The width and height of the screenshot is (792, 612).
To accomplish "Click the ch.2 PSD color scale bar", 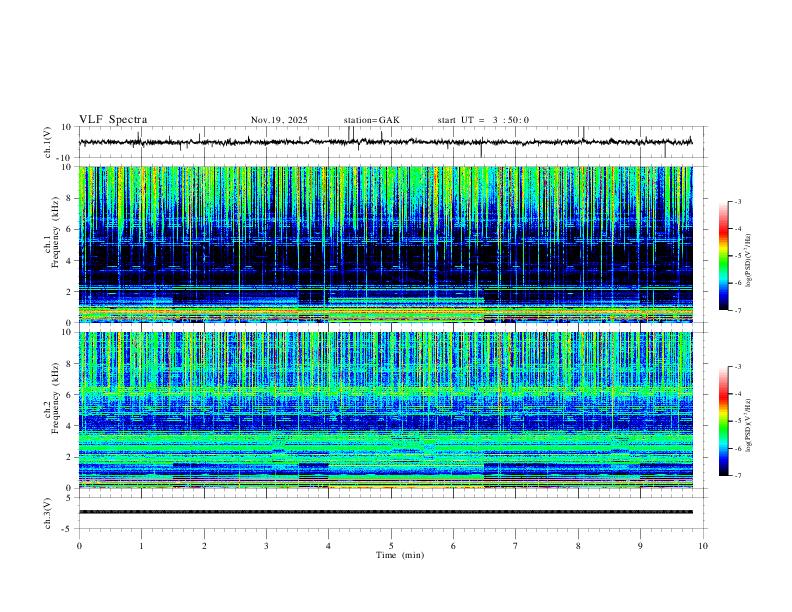I will [x=724, y=421].
